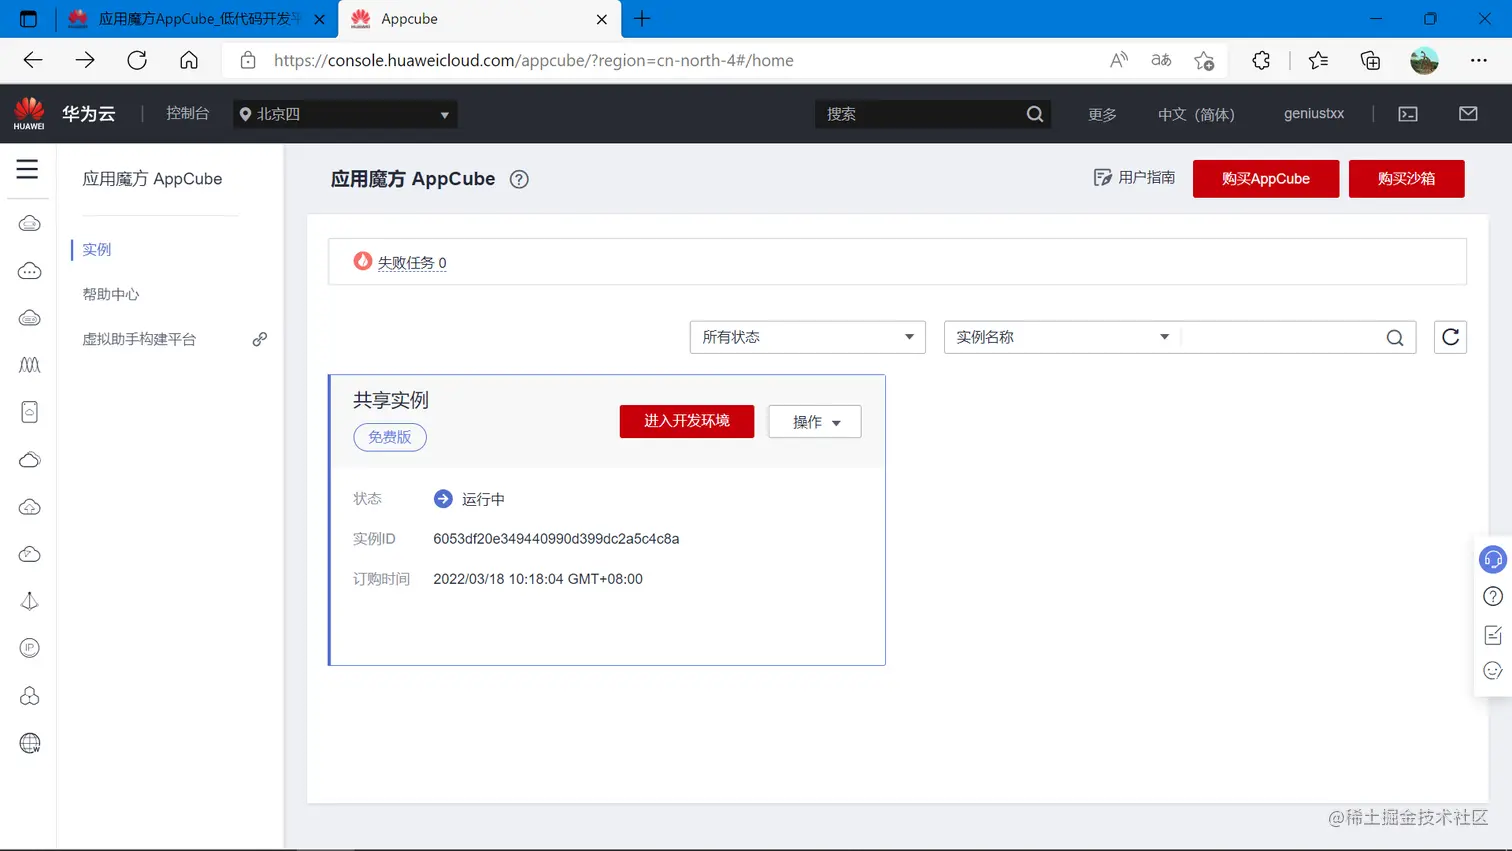Open 帮助中心 in the left navigation
1512x851 pixels.
pyautogui.click(x=111, y=294)
